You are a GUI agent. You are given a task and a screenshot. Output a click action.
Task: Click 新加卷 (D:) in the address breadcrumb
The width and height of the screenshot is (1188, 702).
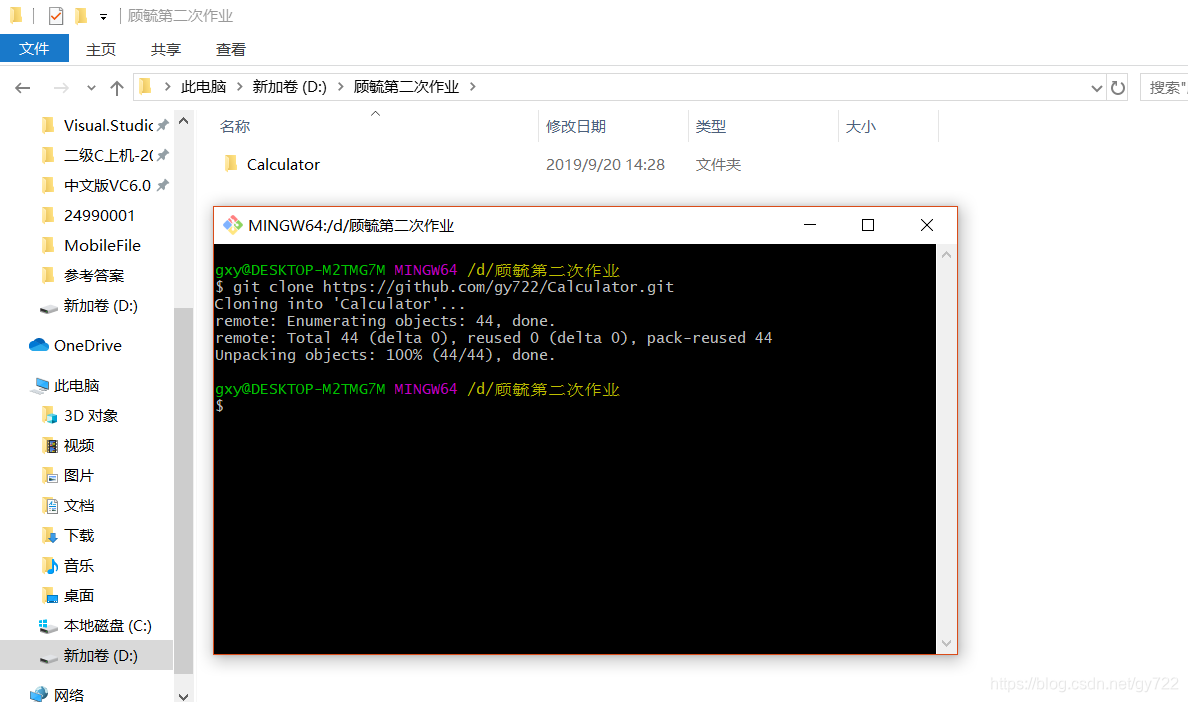pos(289,87)
